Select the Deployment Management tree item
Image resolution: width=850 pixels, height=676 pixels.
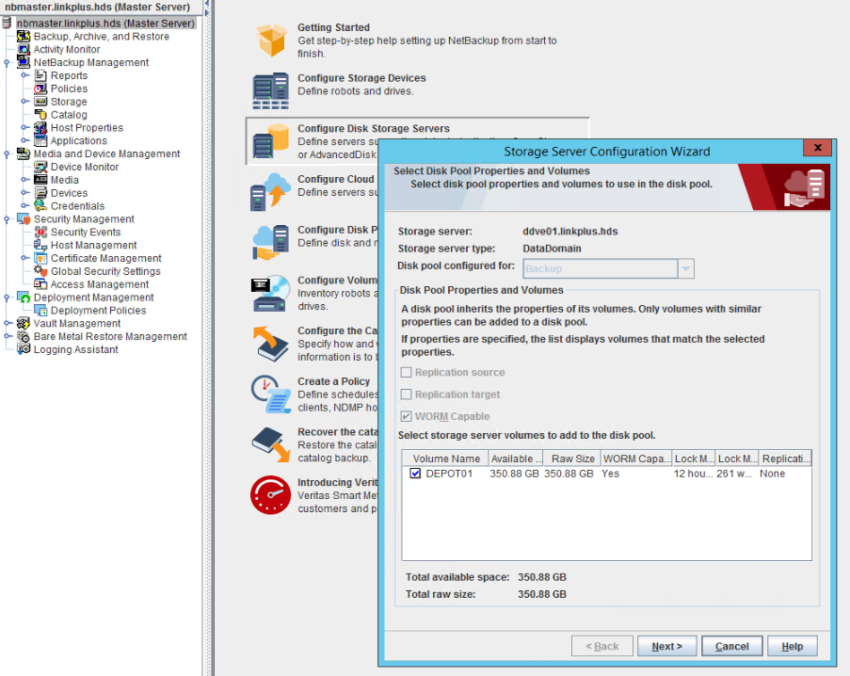tap(94, 297)
